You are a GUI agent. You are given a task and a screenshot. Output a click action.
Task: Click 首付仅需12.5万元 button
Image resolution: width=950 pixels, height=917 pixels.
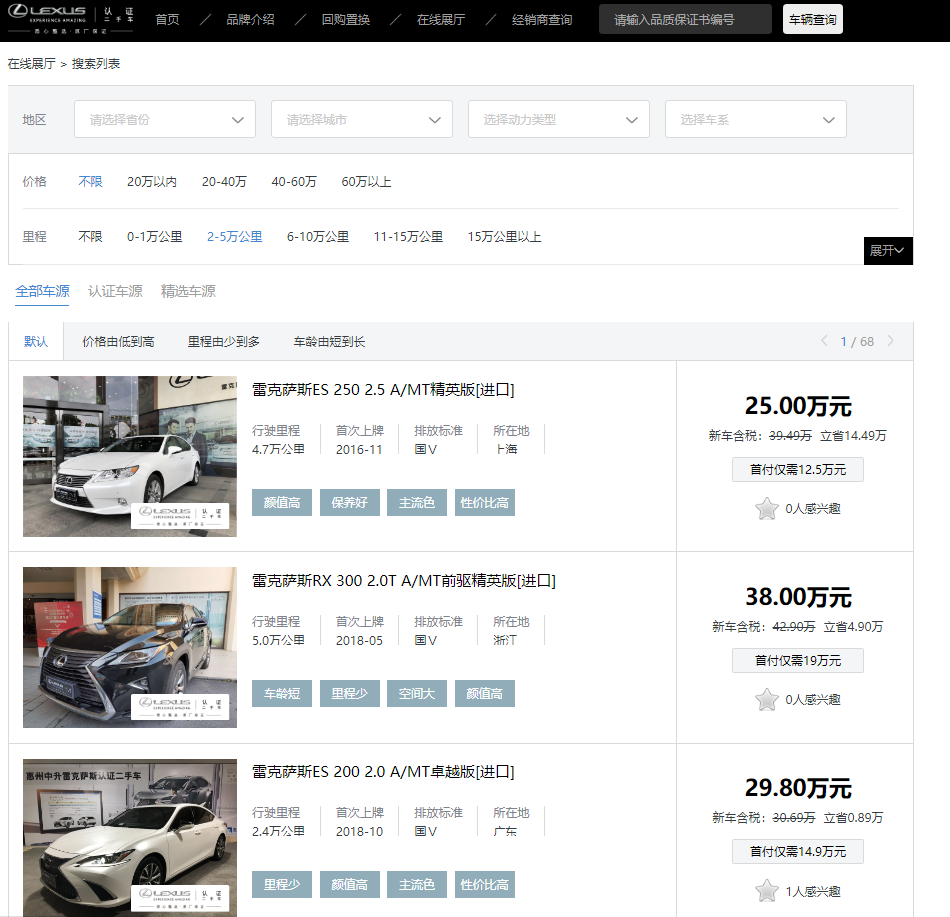(x=797, y=469)
